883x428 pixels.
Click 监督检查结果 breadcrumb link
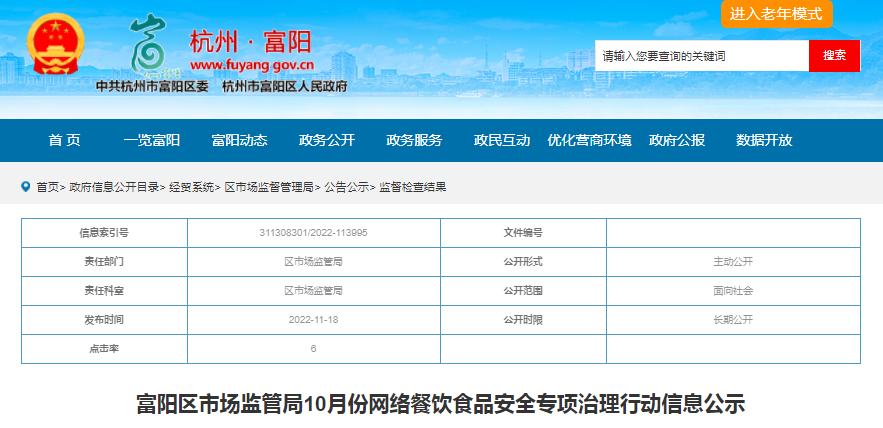[412, 187]
